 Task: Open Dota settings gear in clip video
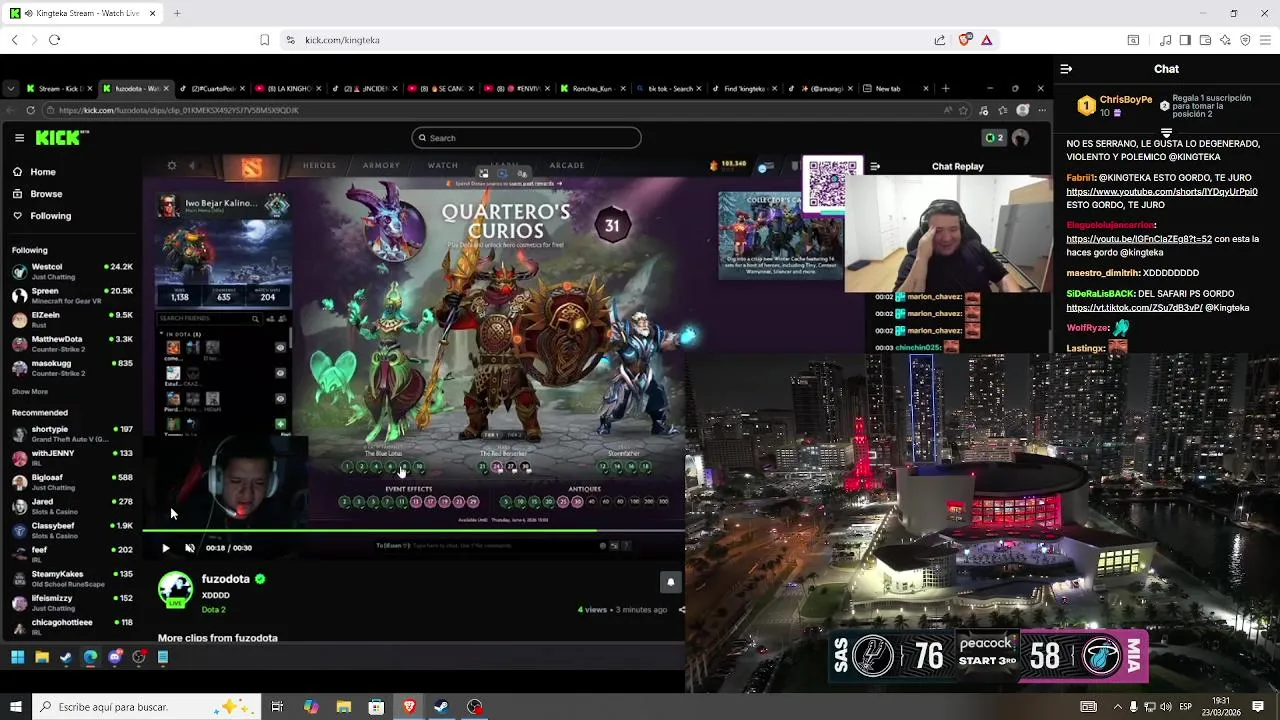[171, 166]
